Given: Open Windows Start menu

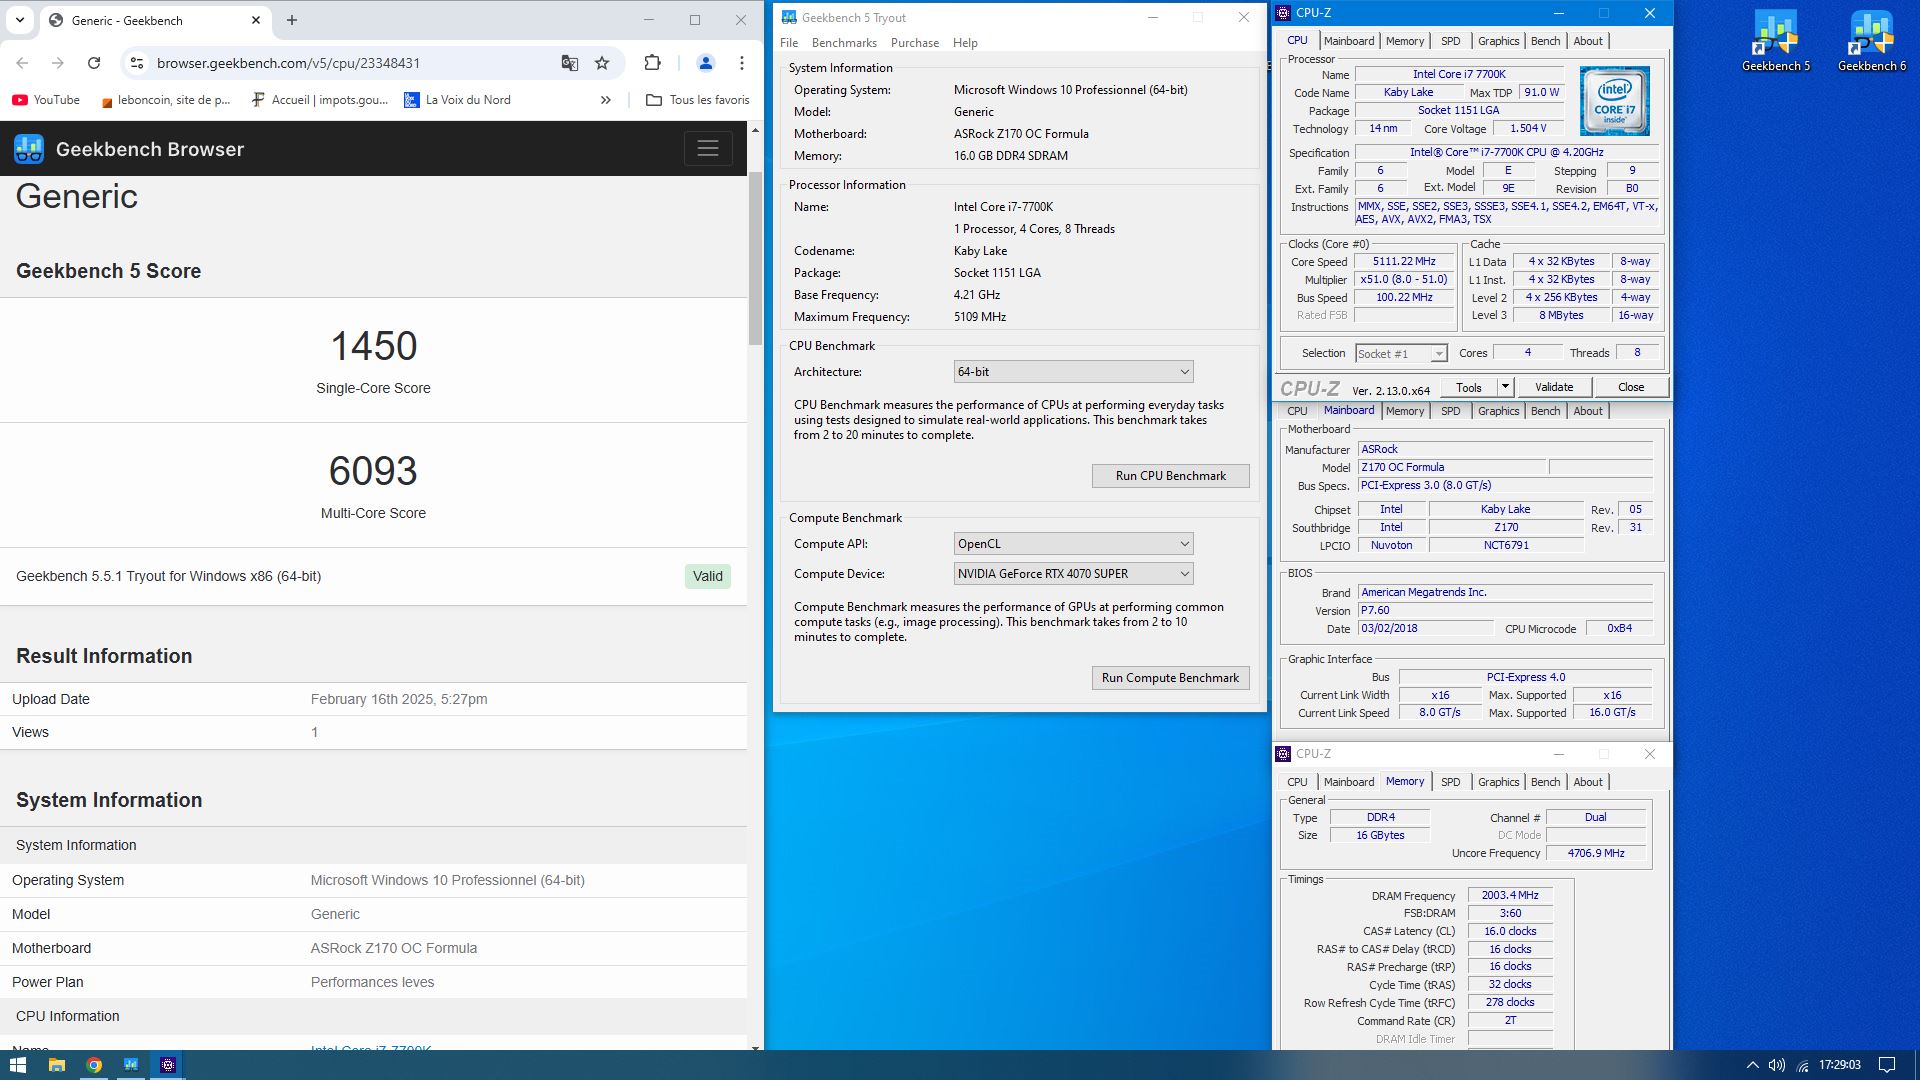Looking at the screenshot, I should click(x=18, y=1065).
